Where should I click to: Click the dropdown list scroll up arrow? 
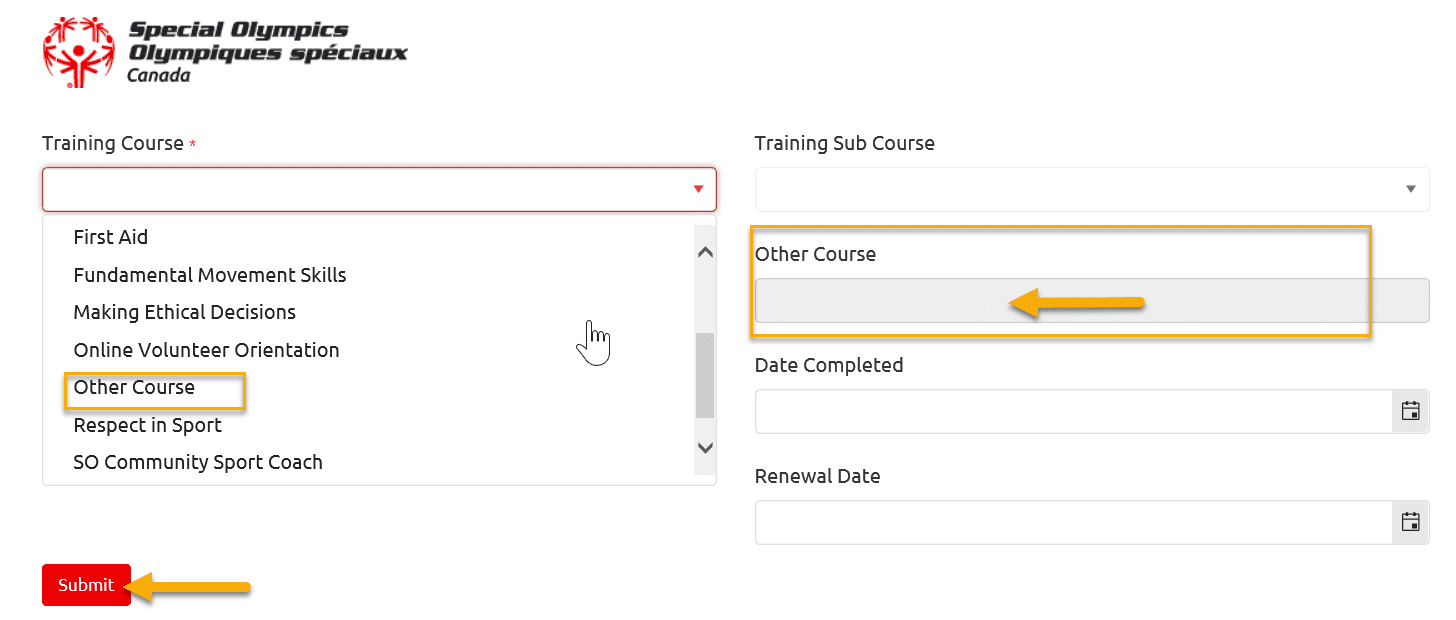click(x=705, y=253)
